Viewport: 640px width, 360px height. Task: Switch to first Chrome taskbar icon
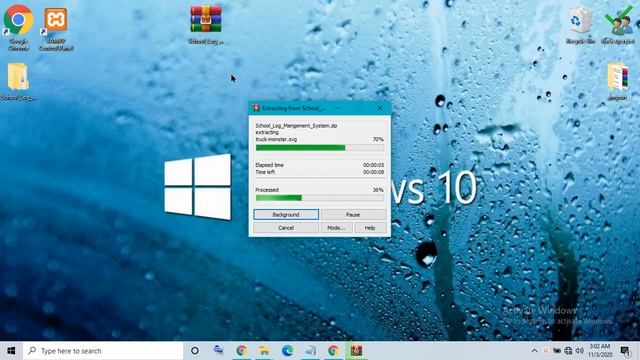[x=242, y=351]
